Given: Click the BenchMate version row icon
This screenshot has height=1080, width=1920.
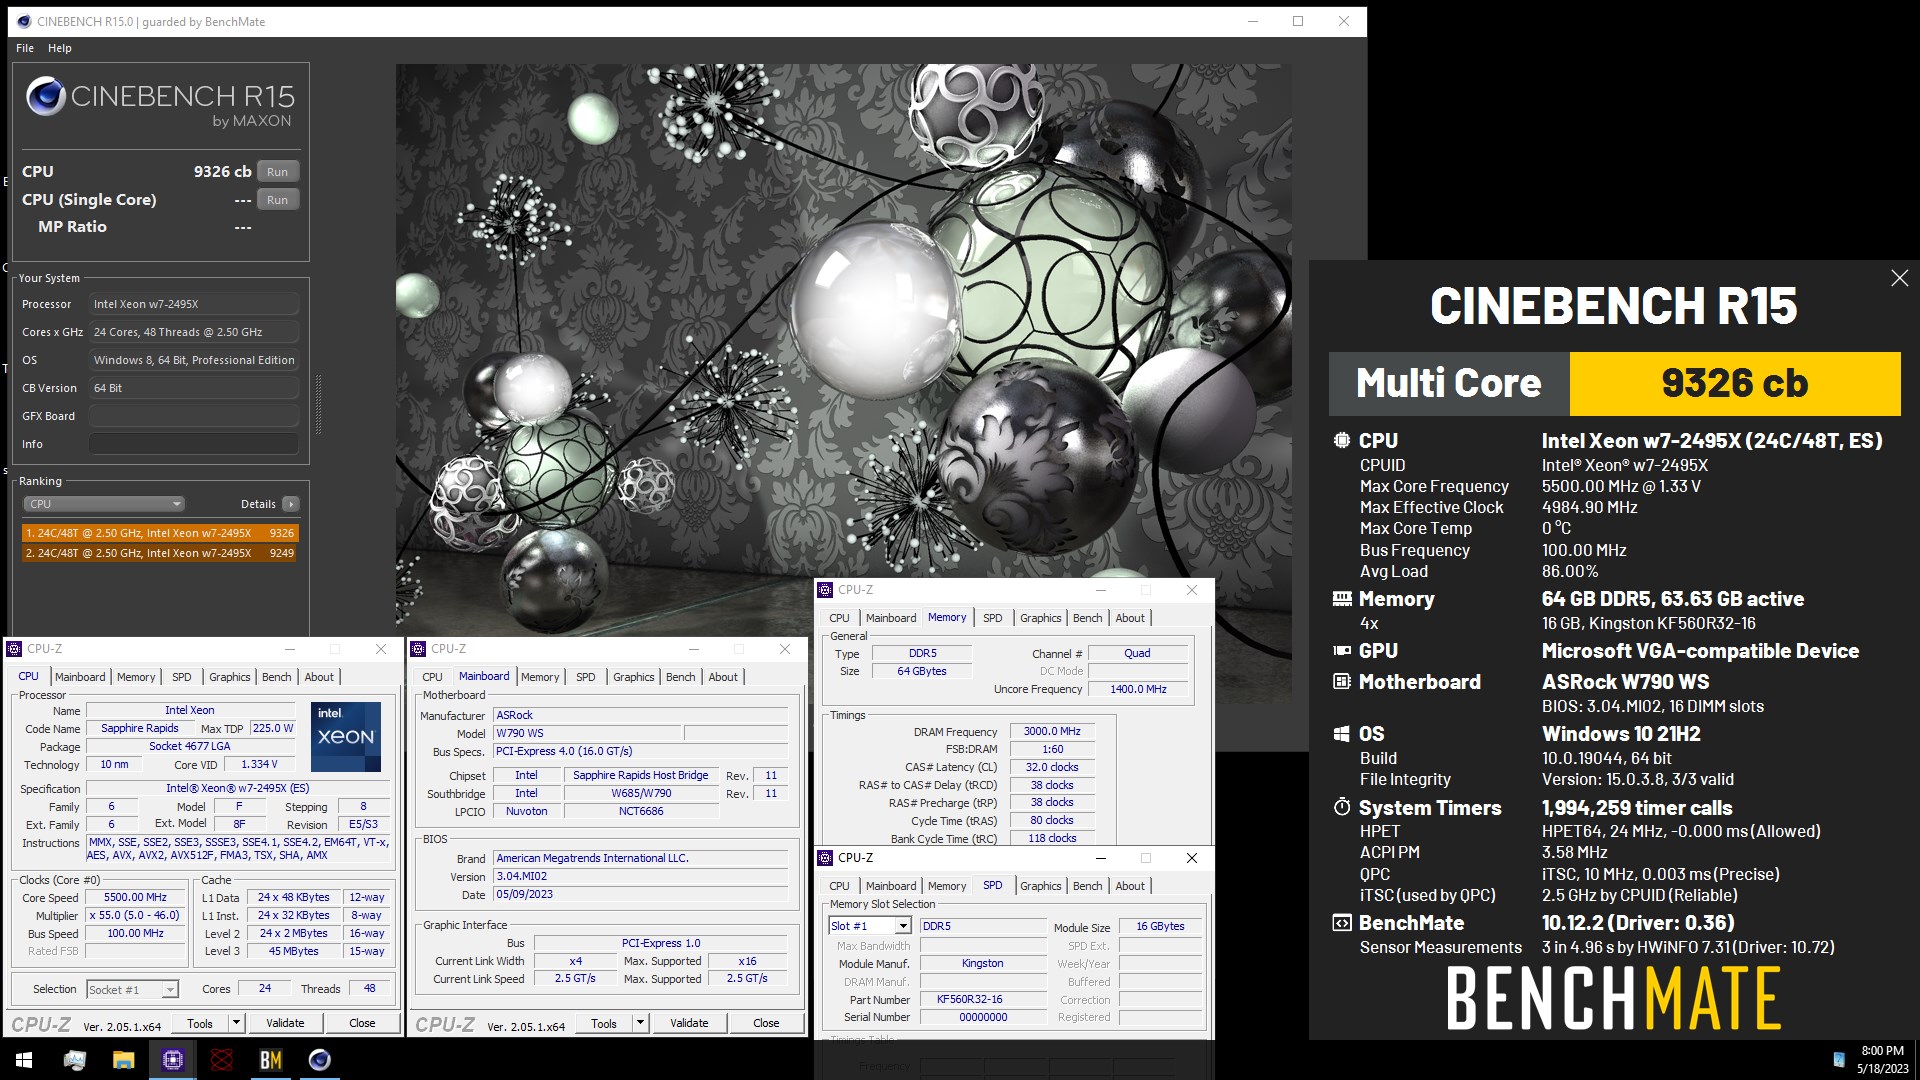Looking at the screenshot, I should point(1342,922).
